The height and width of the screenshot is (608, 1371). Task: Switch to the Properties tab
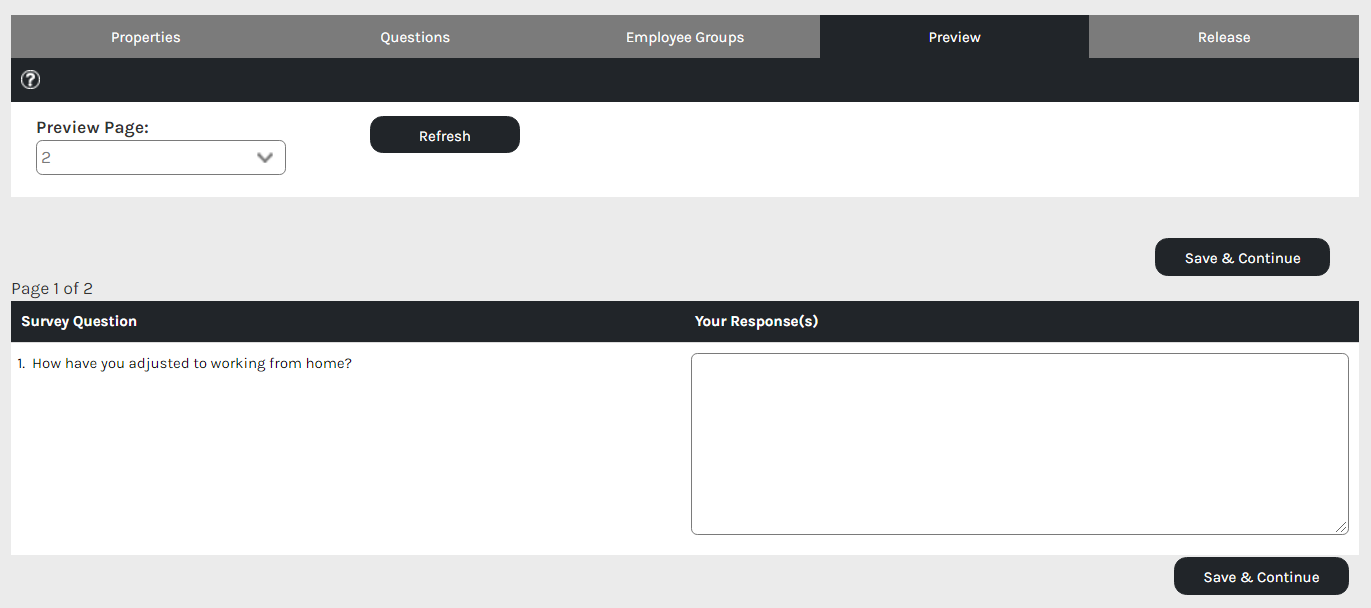pos(146,37)
